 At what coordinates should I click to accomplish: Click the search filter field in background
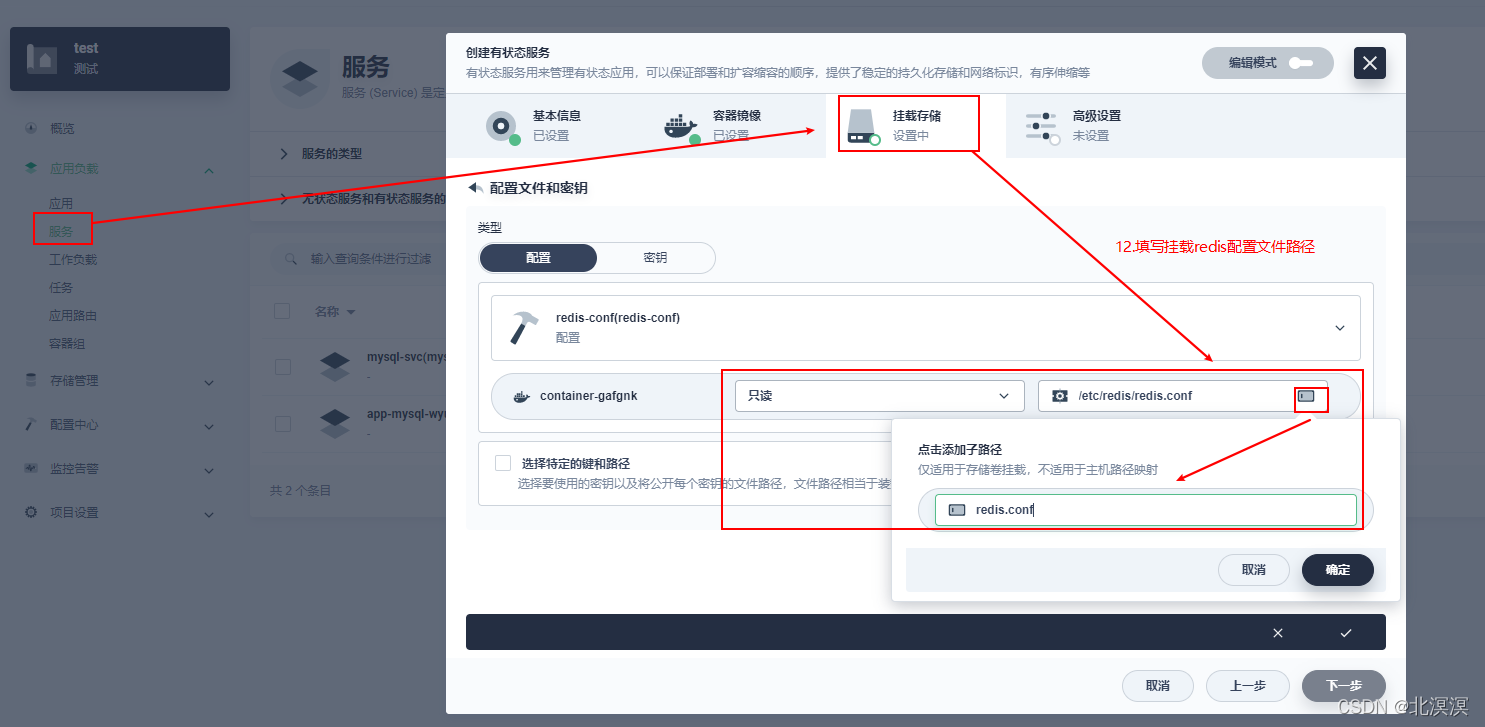(360, 258)
